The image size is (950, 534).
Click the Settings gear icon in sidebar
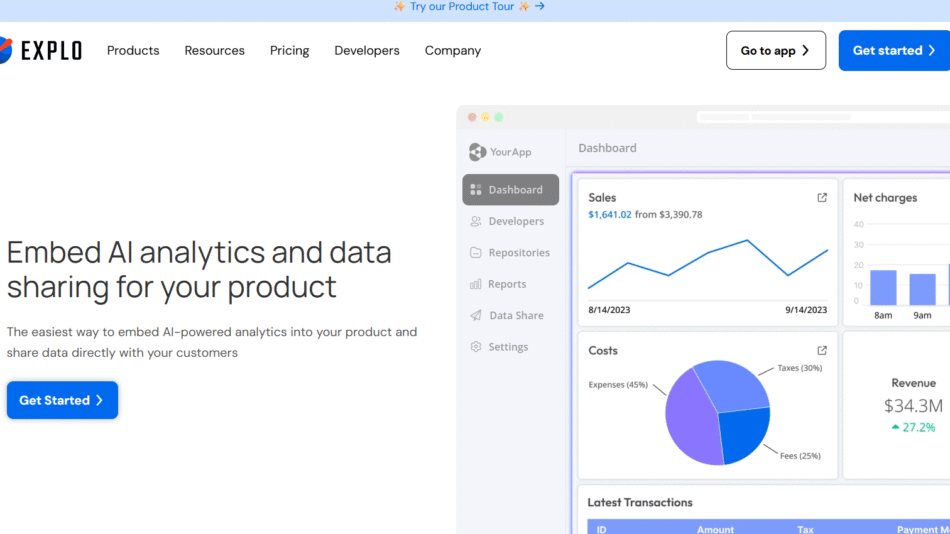point(476,347)
